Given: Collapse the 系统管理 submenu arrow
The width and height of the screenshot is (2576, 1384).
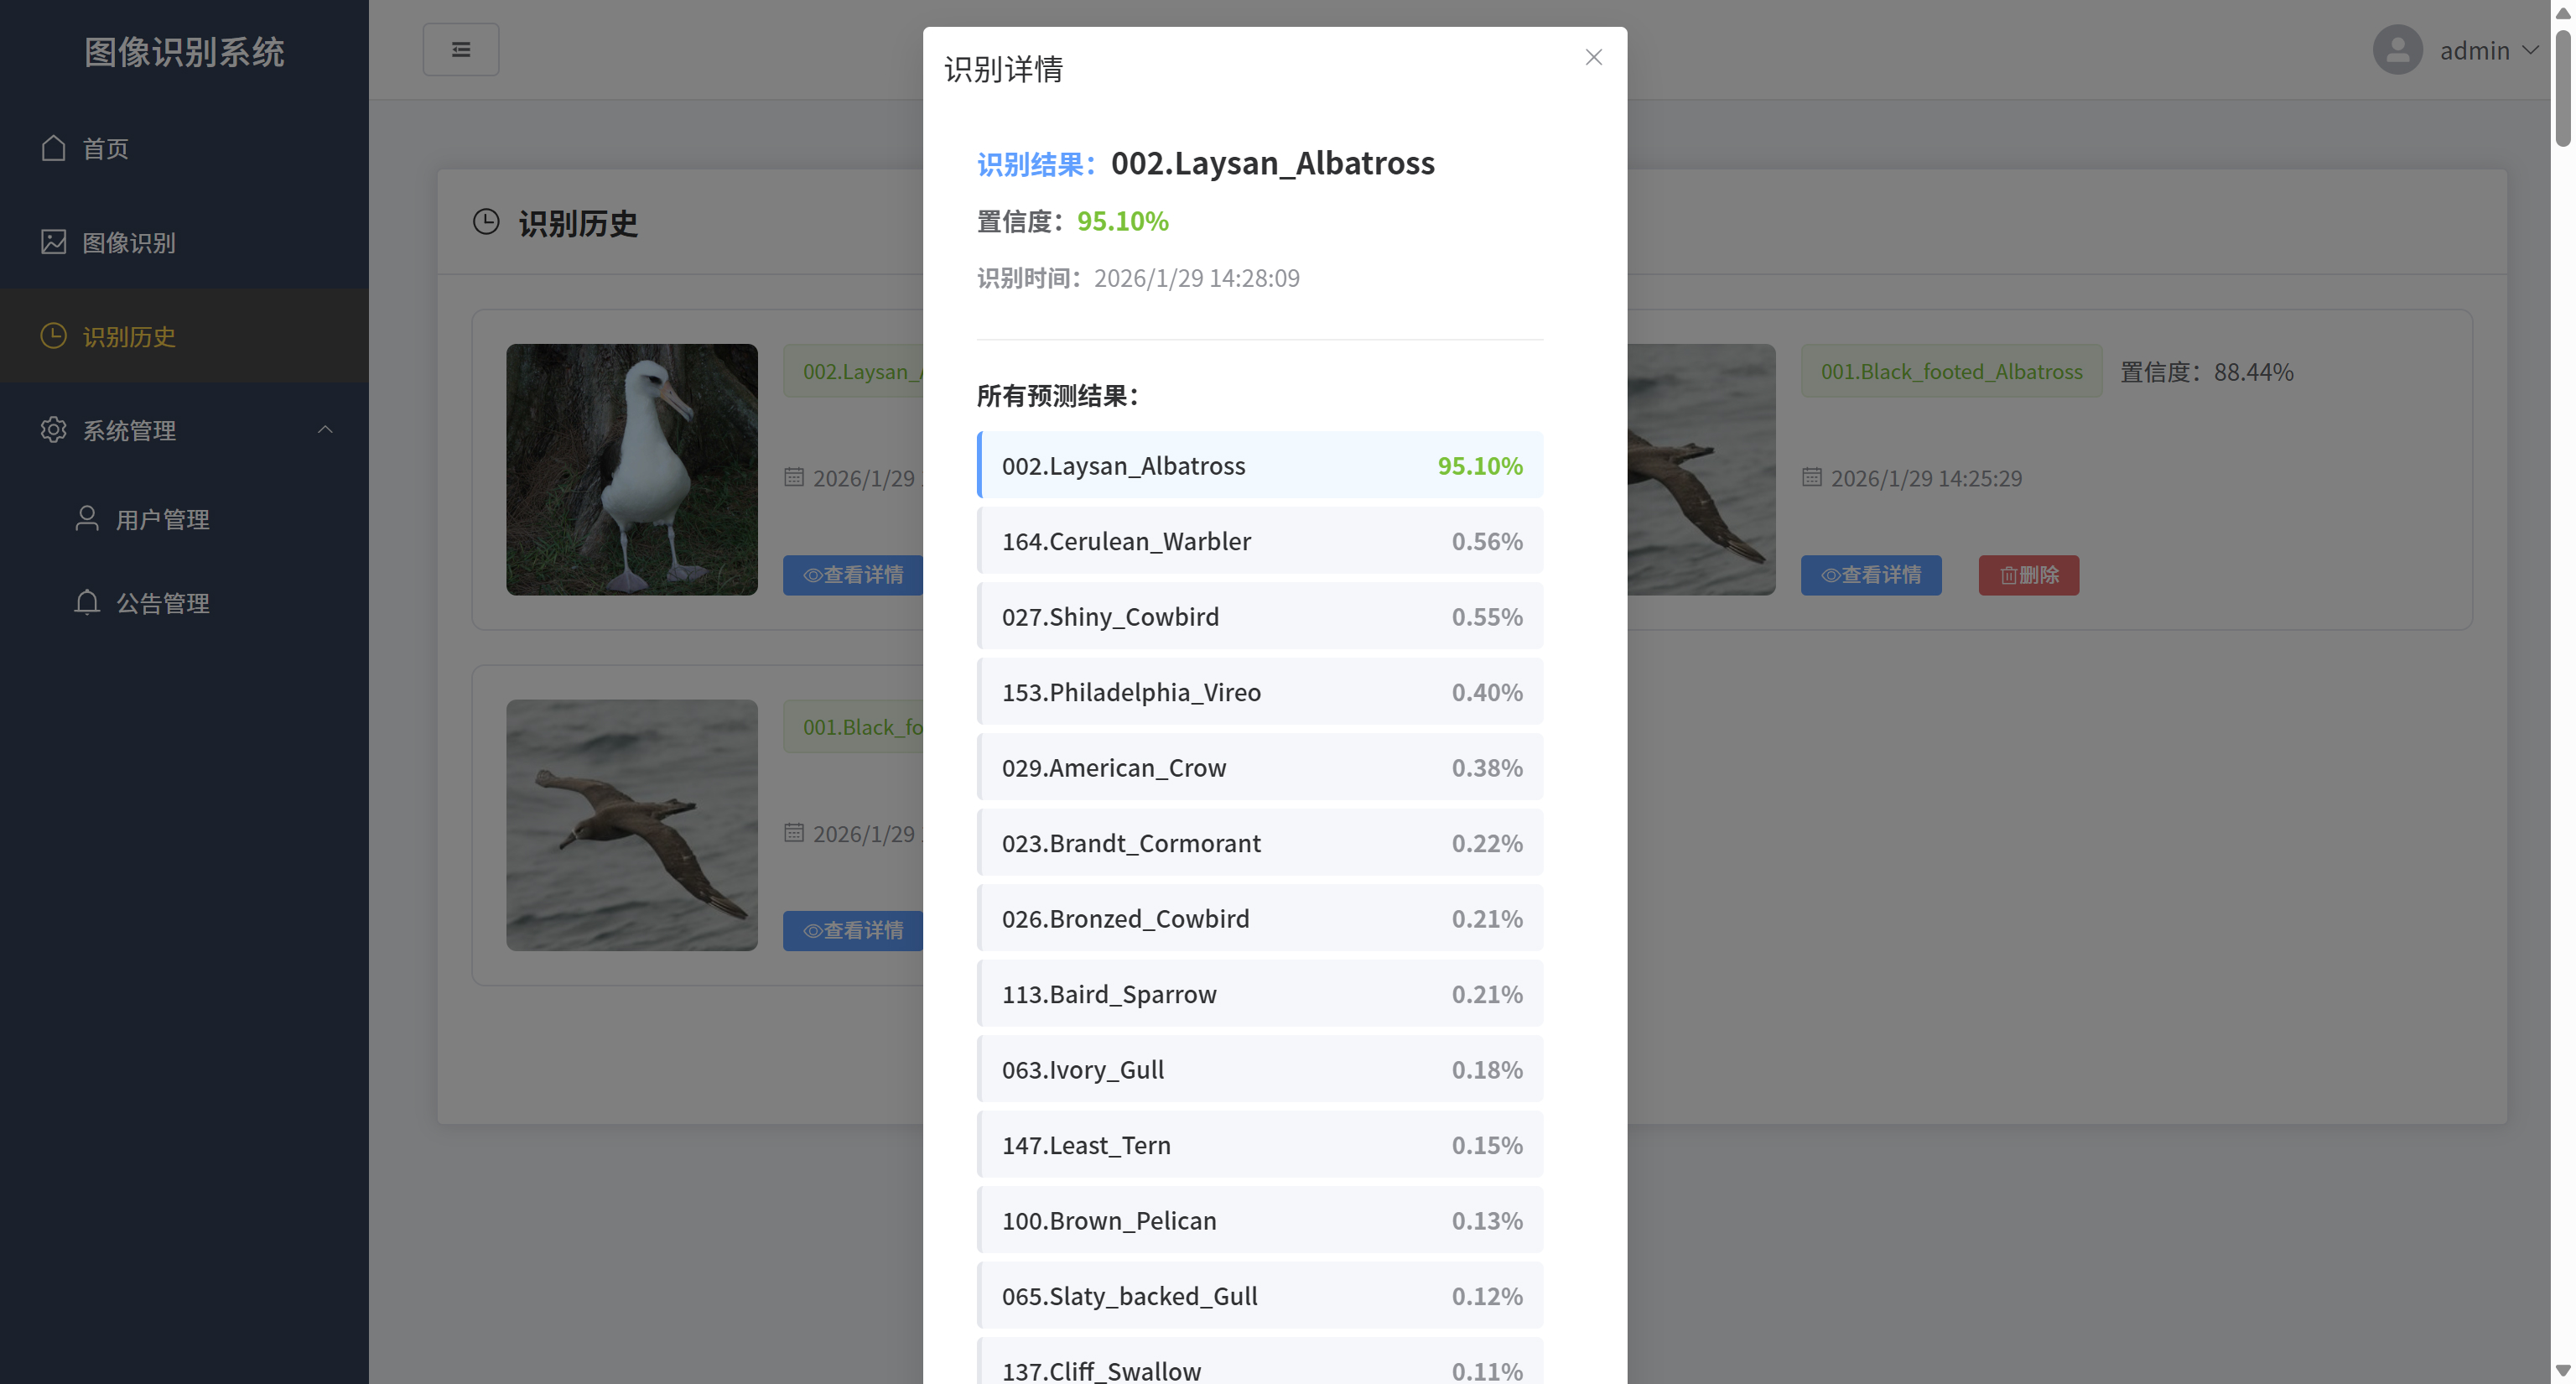Looking at the screenshot, I should click(325, 430).
